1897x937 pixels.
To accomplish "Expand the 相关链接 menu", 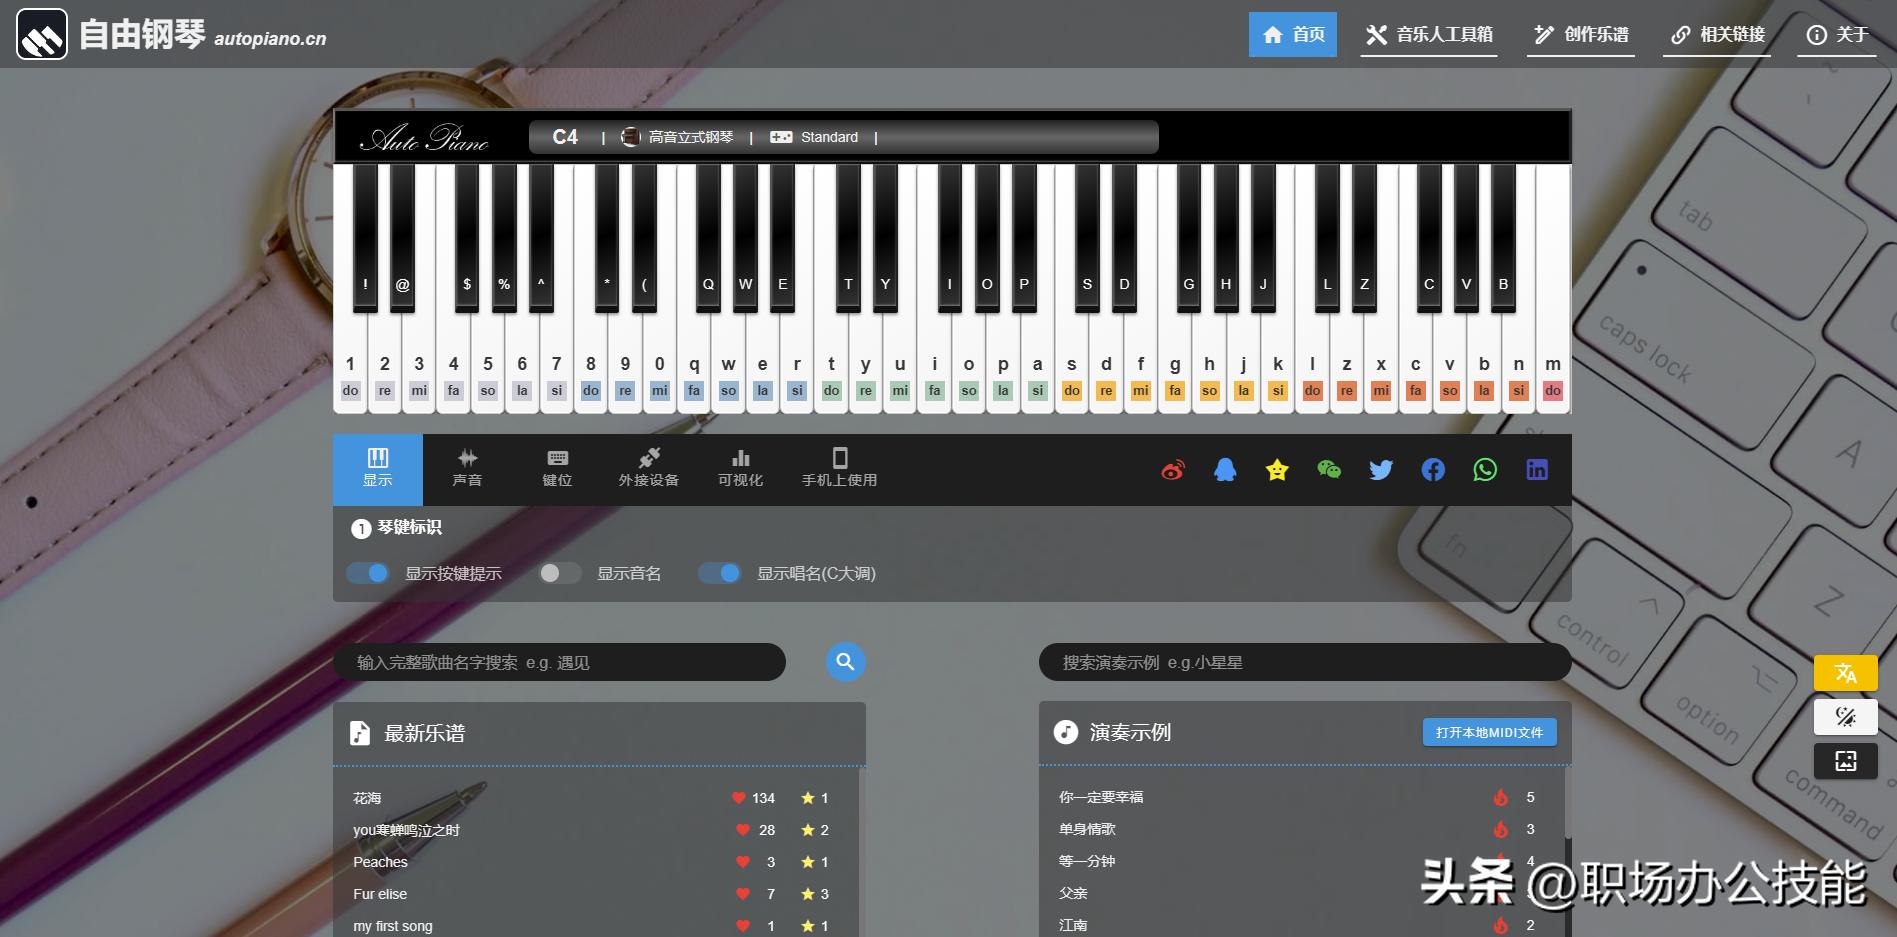I will point(1717,35).
